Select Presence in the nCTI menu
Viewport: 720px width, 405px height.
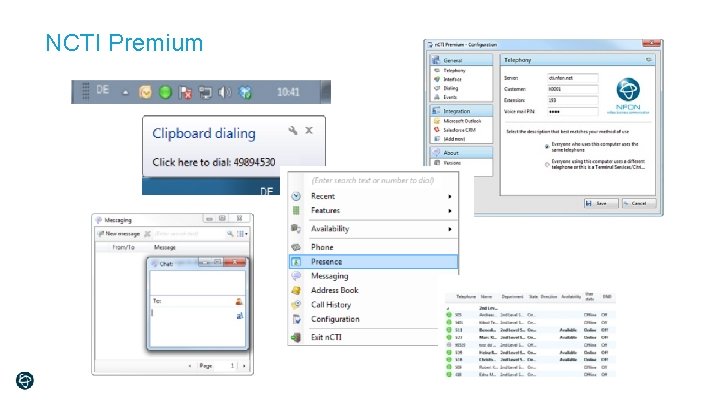tap(373, 262)
